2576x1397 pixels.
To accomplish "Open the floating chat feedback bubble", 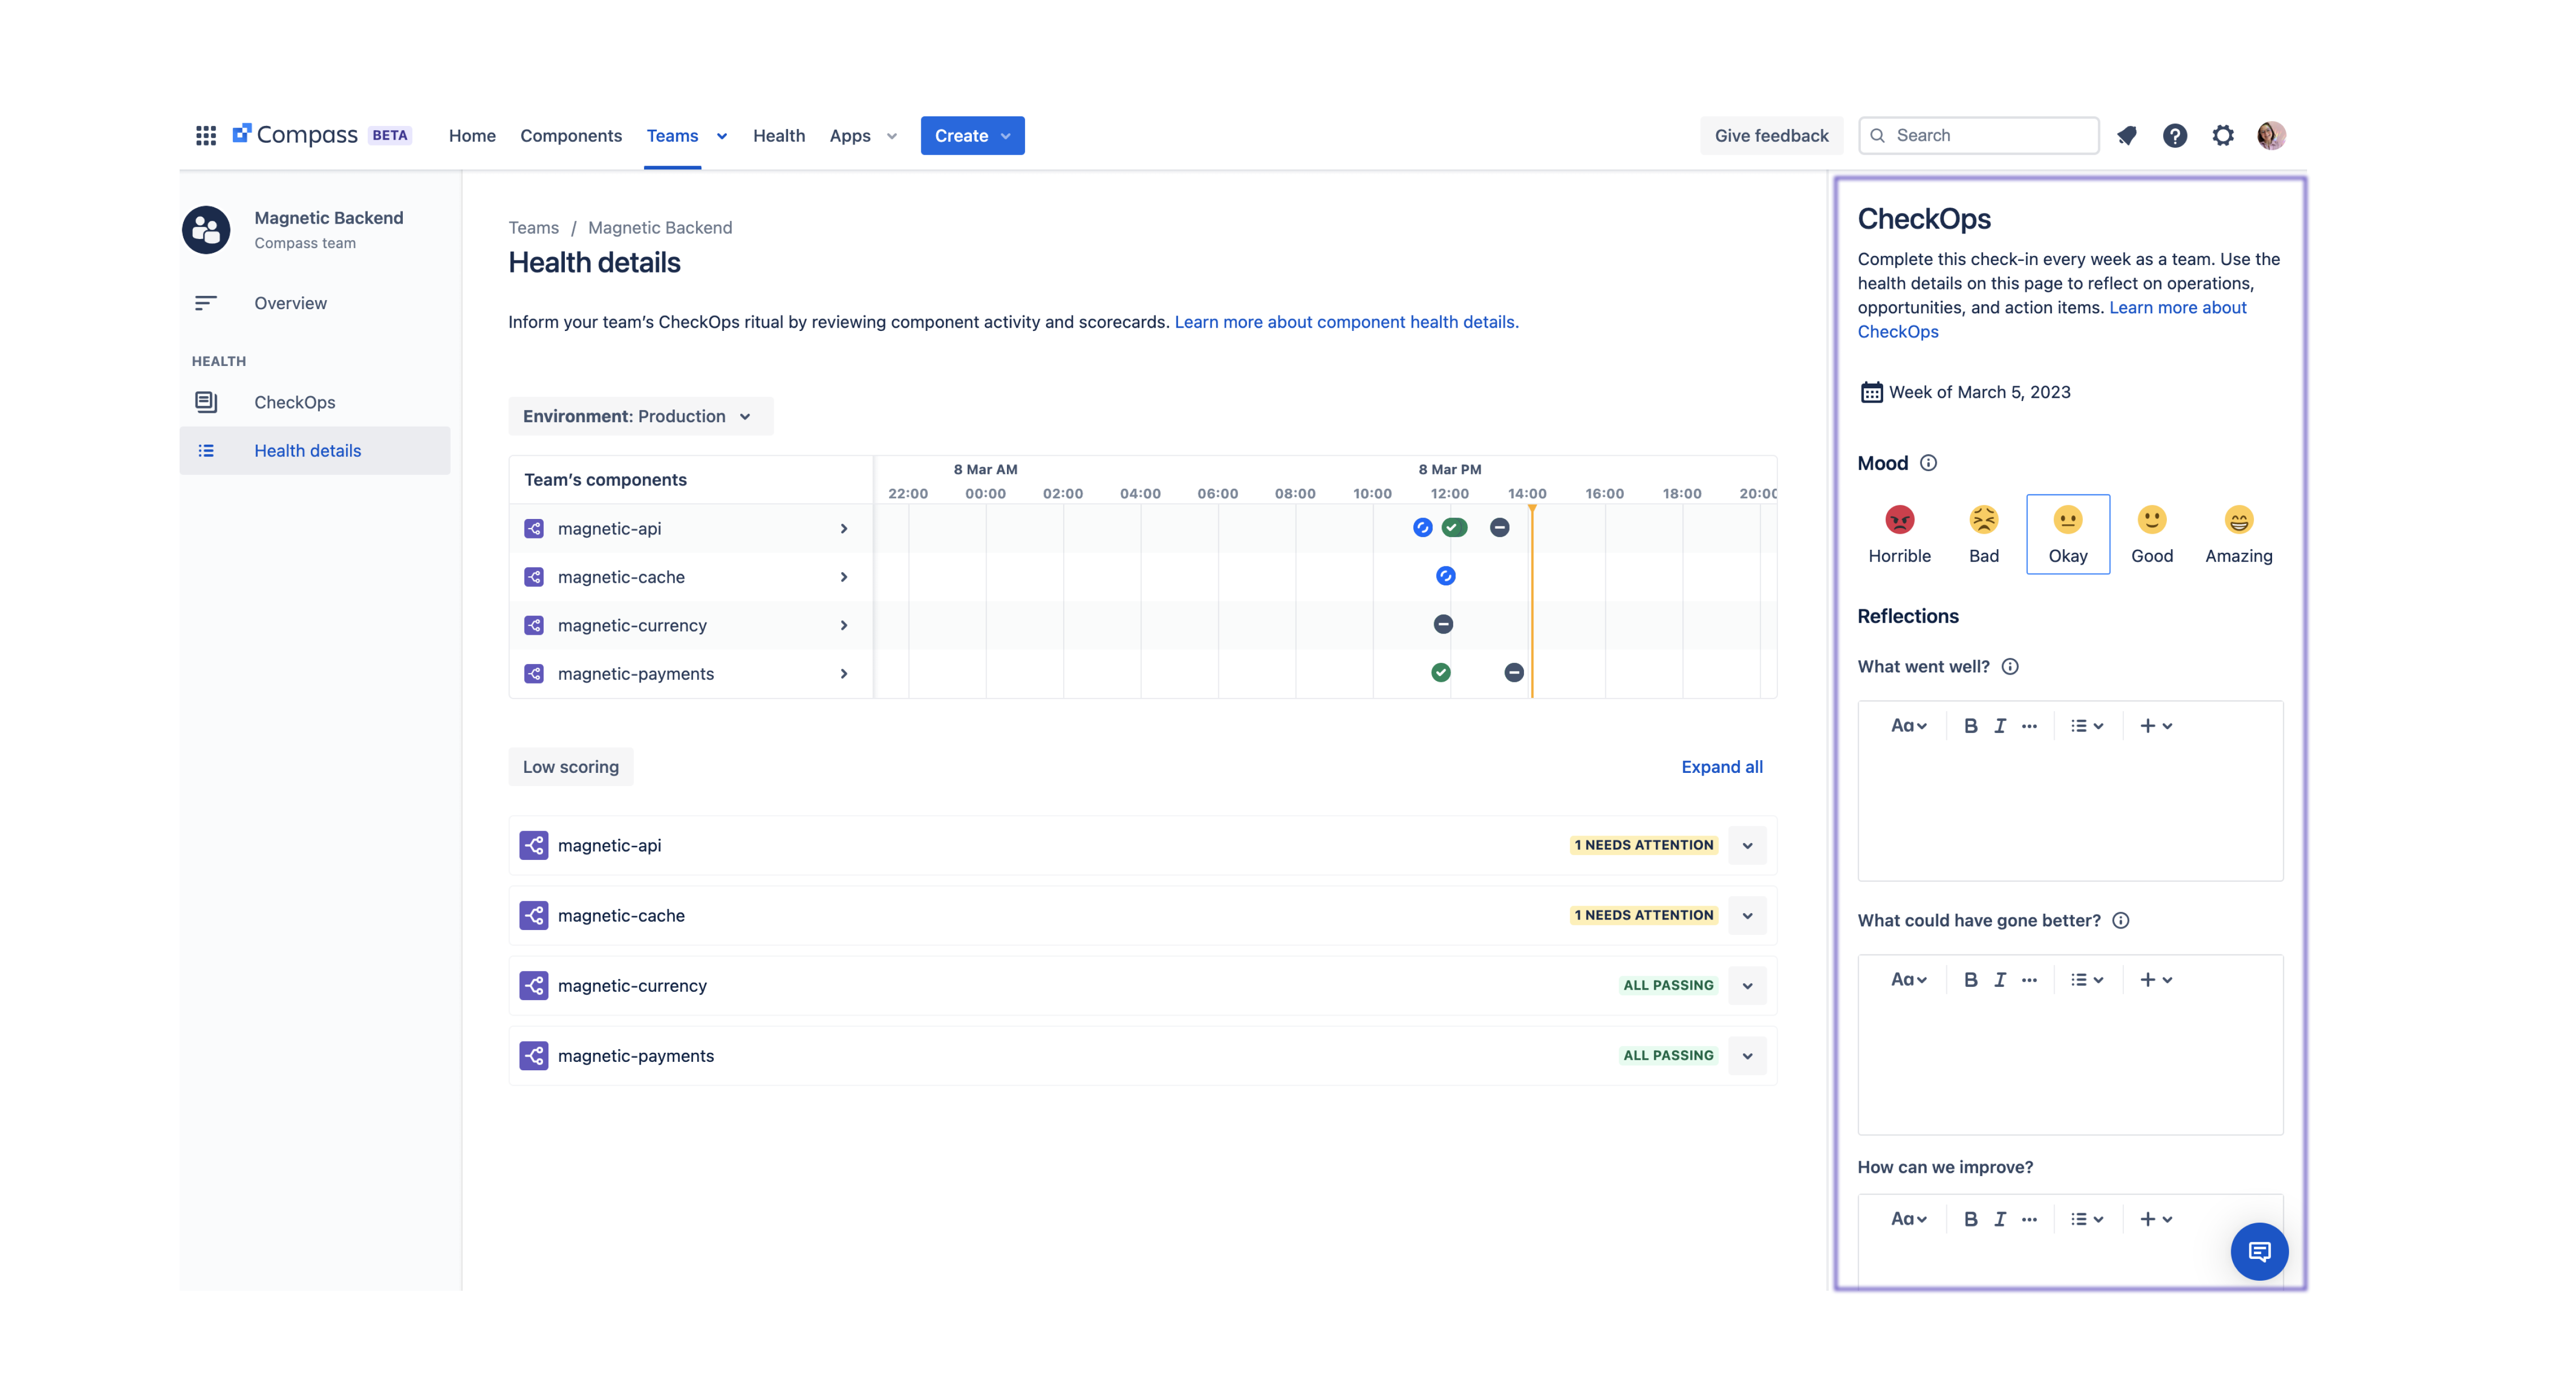I will 2260,1251.
